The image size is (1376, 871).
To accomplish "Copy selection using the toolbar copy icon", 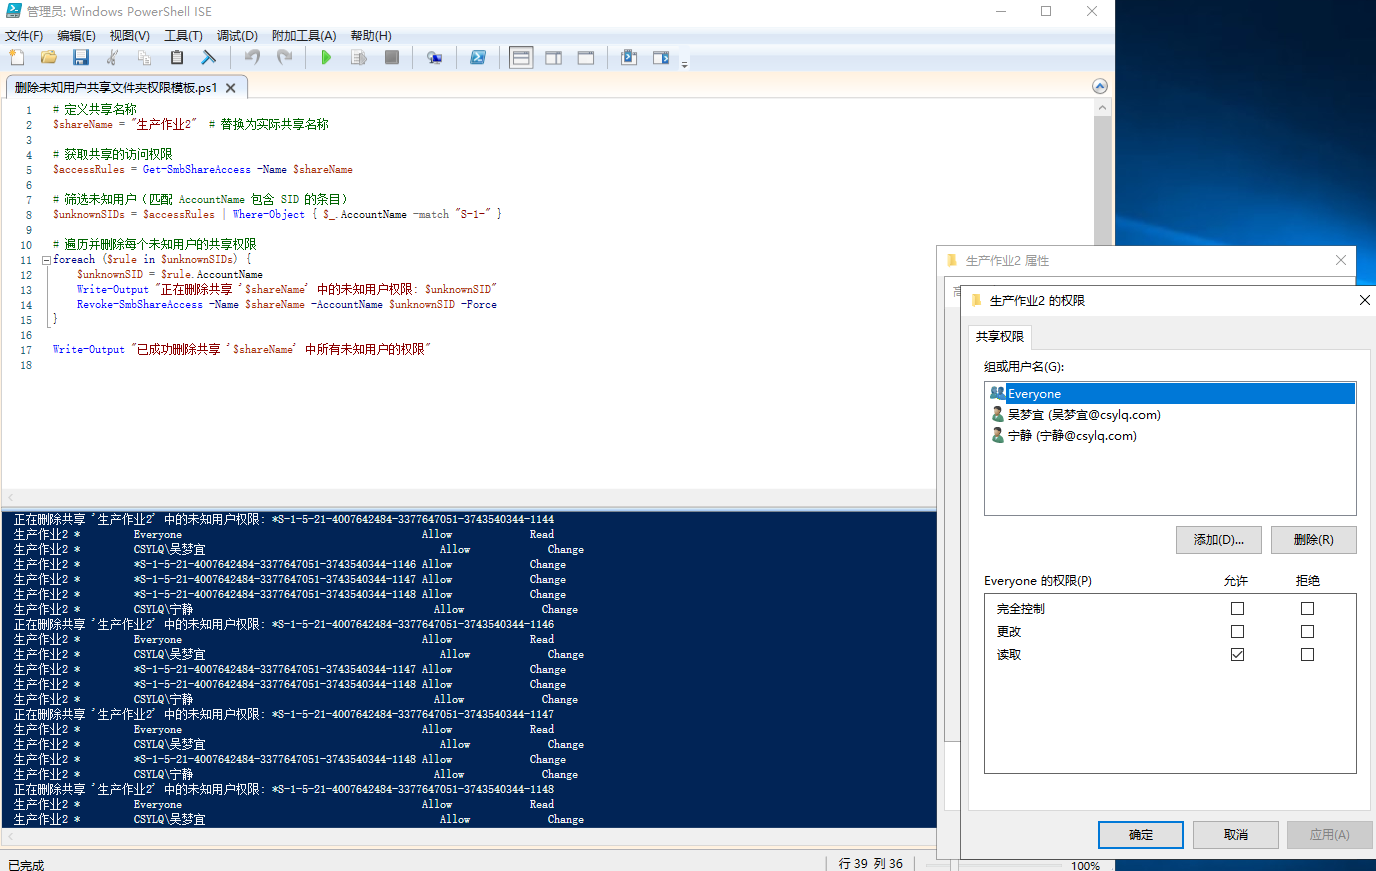I will [145, 58].
